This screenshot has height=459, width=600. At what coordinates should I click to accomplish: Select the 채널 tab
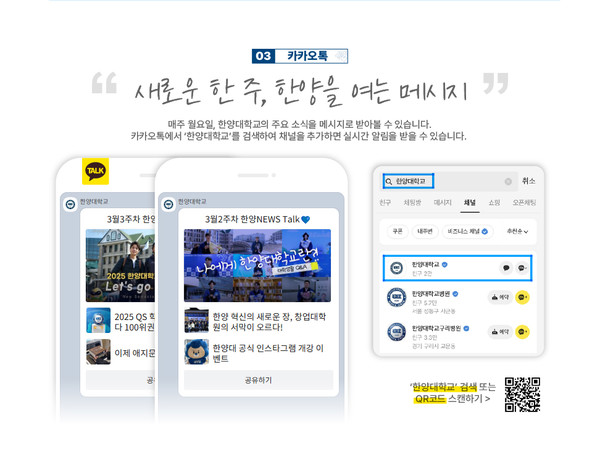pyautogui.click(x=470, y=202)
